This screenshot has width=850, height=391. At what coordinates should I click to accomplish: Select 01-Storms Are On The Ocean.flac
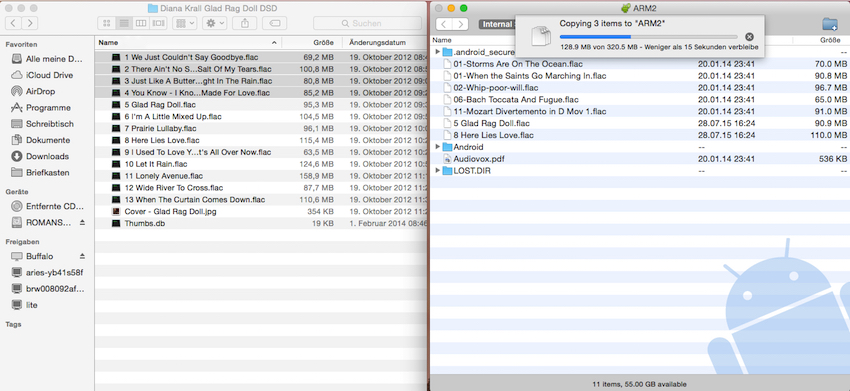pyautogui.click(x=640, y=64)
